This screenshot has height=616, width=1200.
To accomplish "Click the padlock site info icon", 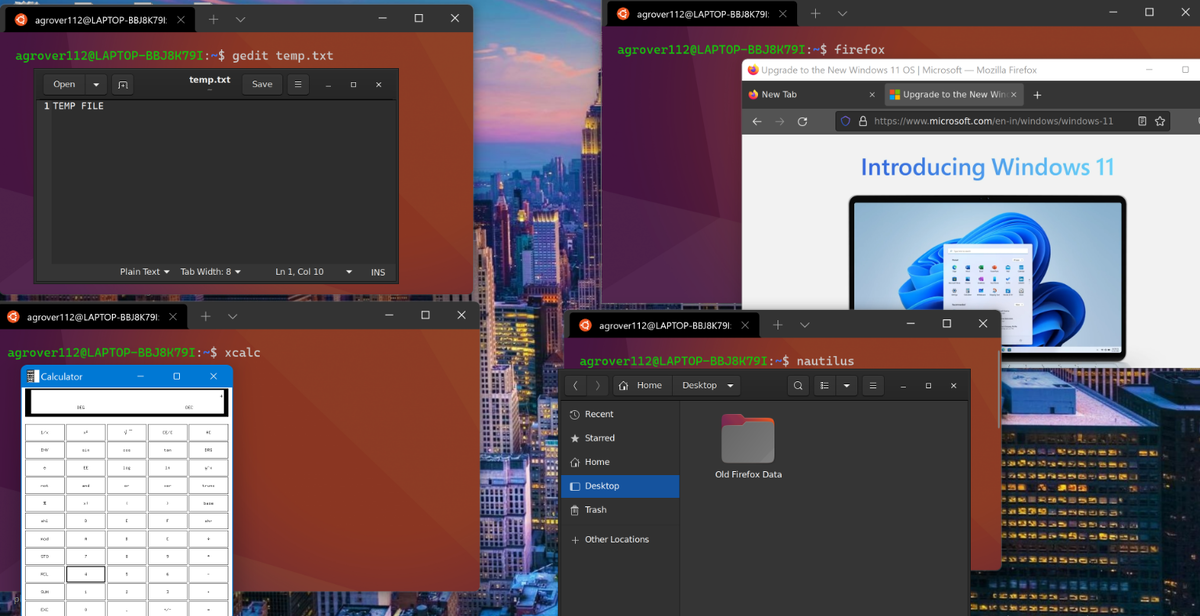I will point(862,121).
